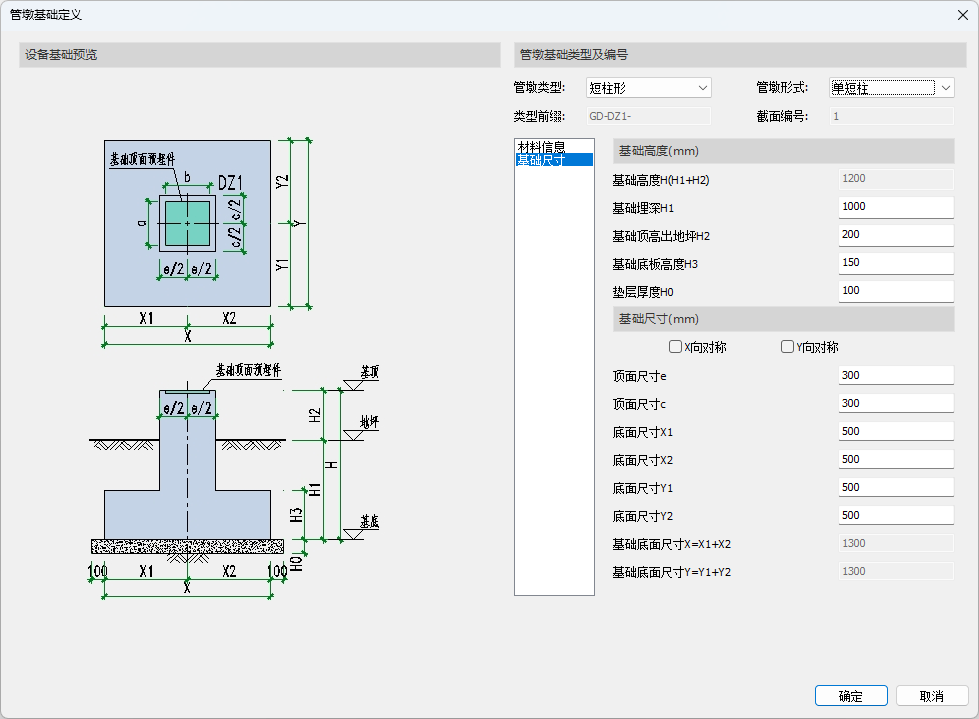Click the 基础底板高度H3 value box

coord(896,263)
